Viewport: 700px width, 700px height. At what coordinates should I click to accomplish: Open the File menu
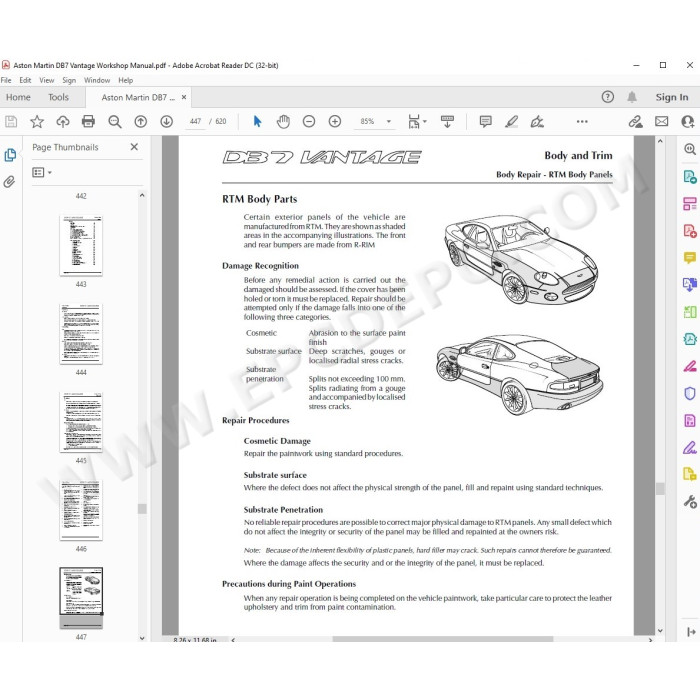[6, 80]
